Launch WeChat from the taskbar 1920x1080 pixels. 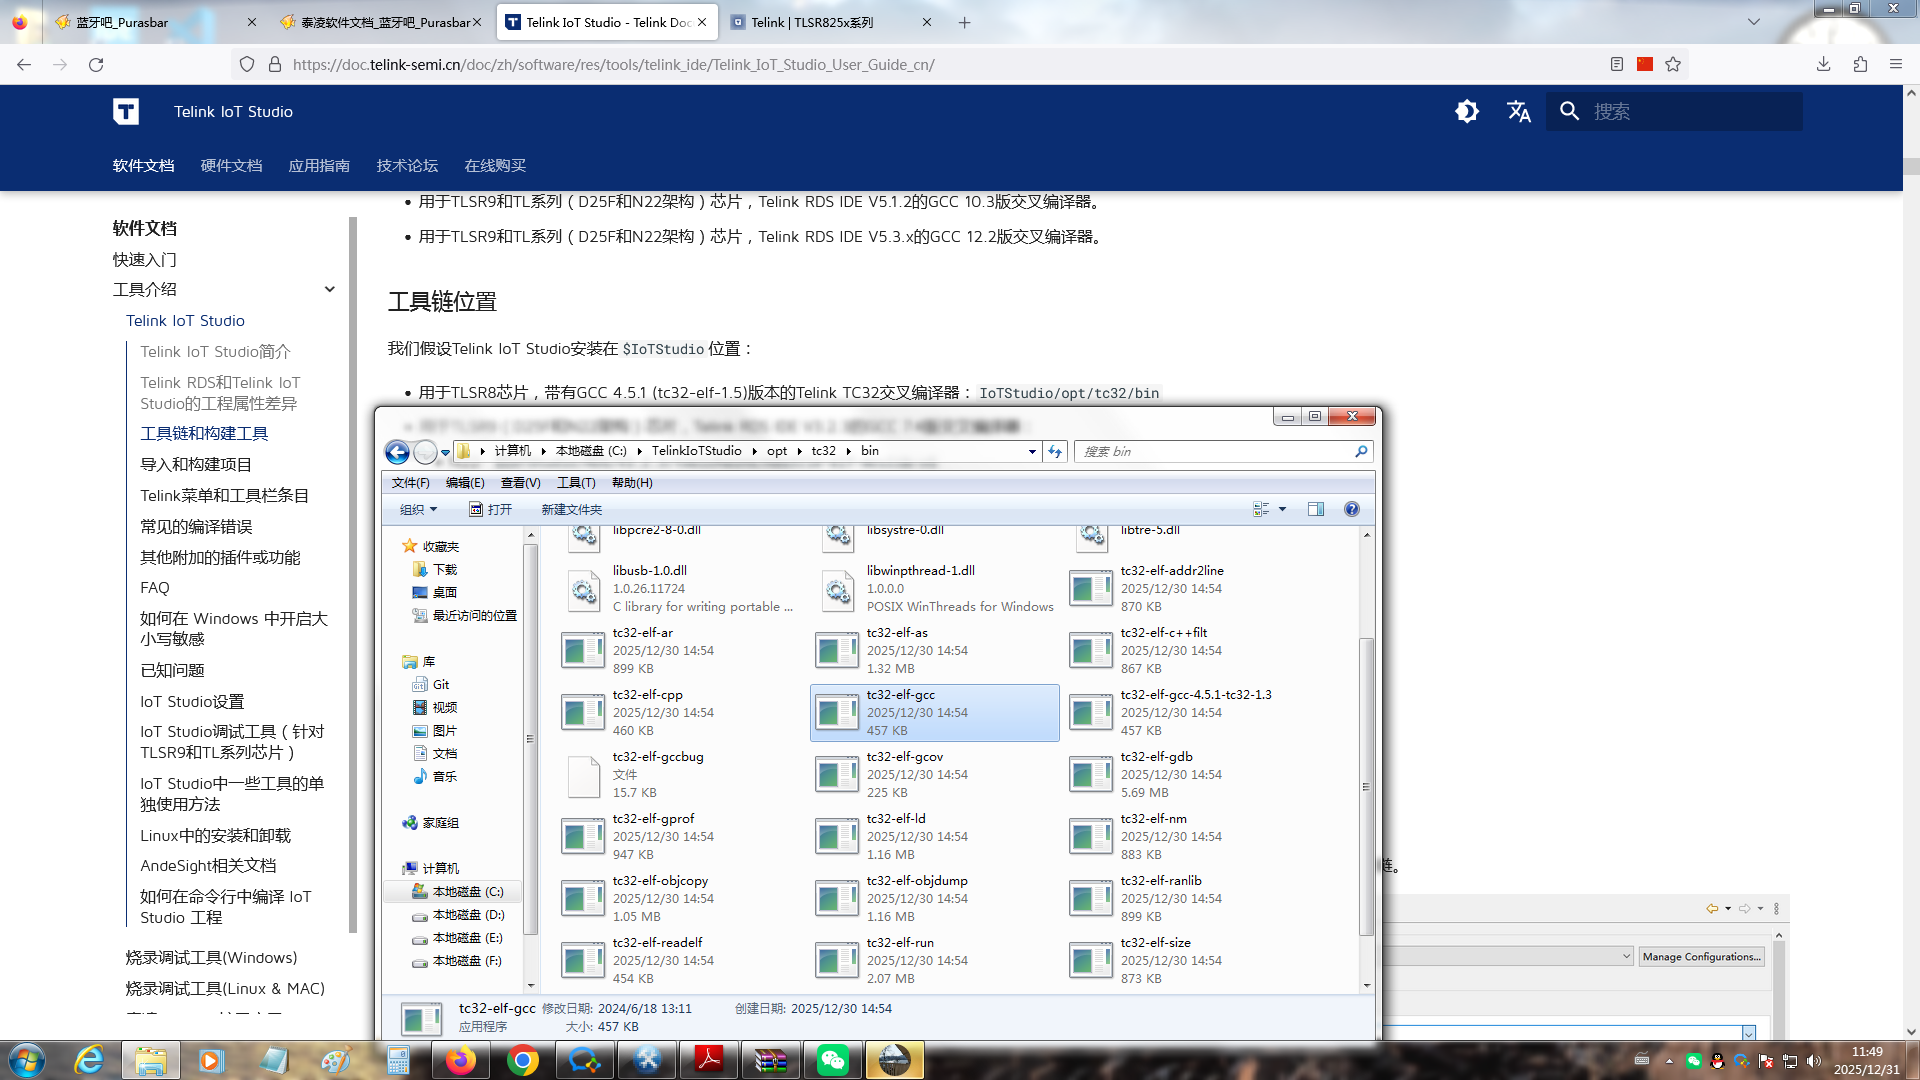[x=832, y=1060]
